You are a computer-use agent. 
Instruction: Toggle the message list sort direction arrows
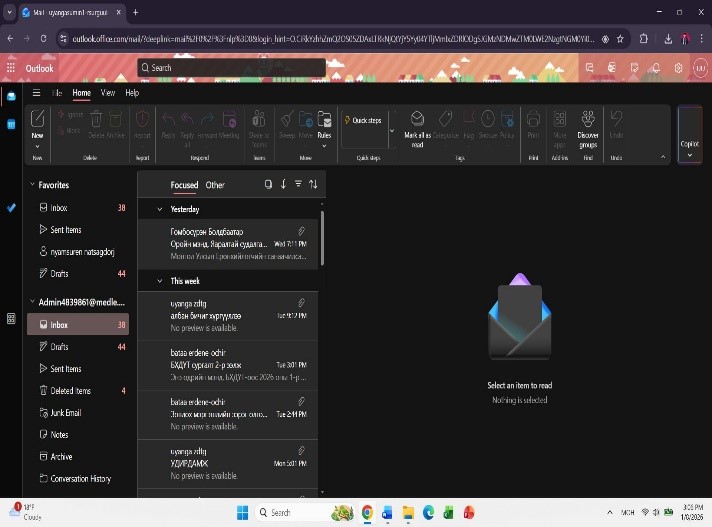(x=313, y=184)
